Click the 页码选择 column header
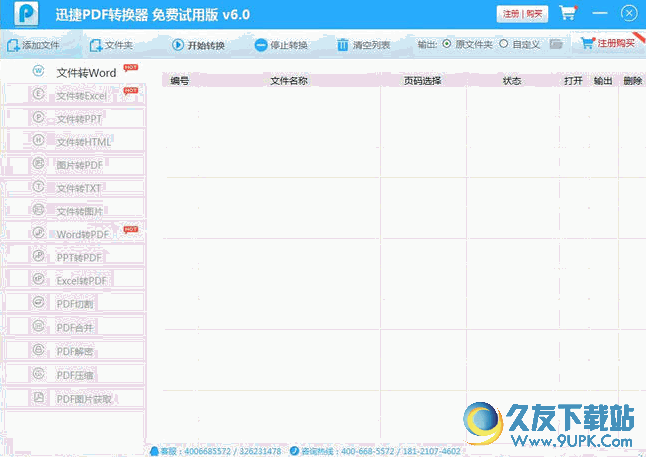 [423, 81]
